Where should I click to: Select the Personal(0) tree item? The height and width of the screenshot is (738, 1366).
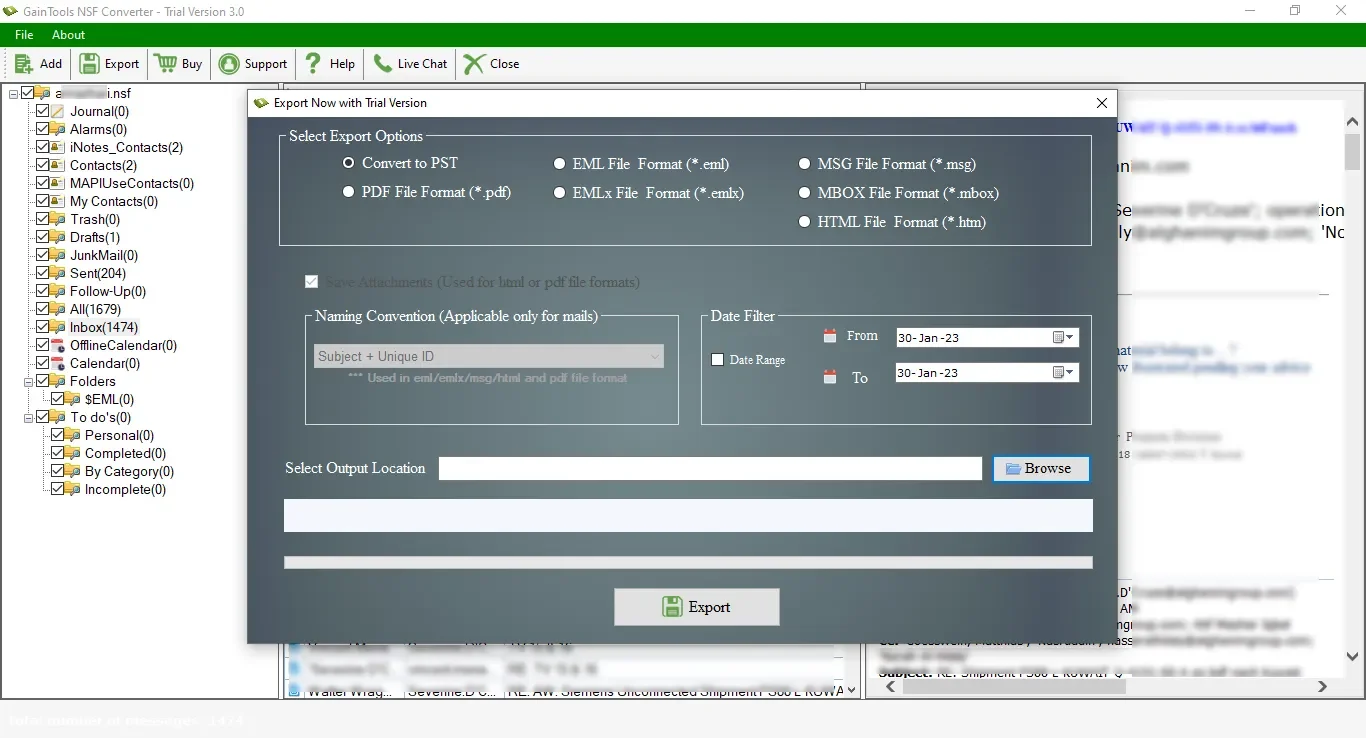point(119,436)
